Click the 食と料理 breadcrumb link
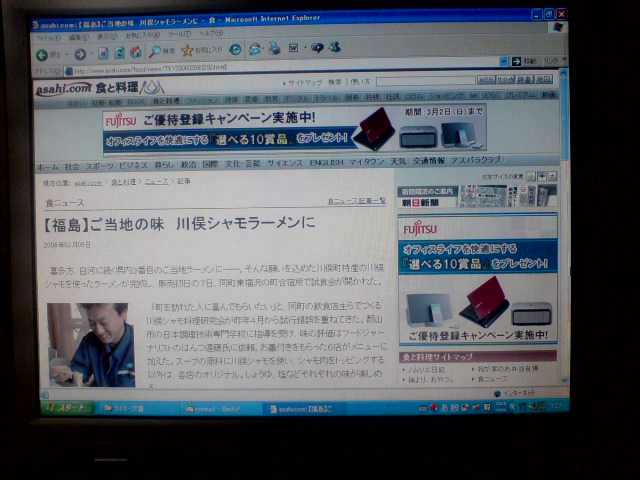 (x=124, y=182)
